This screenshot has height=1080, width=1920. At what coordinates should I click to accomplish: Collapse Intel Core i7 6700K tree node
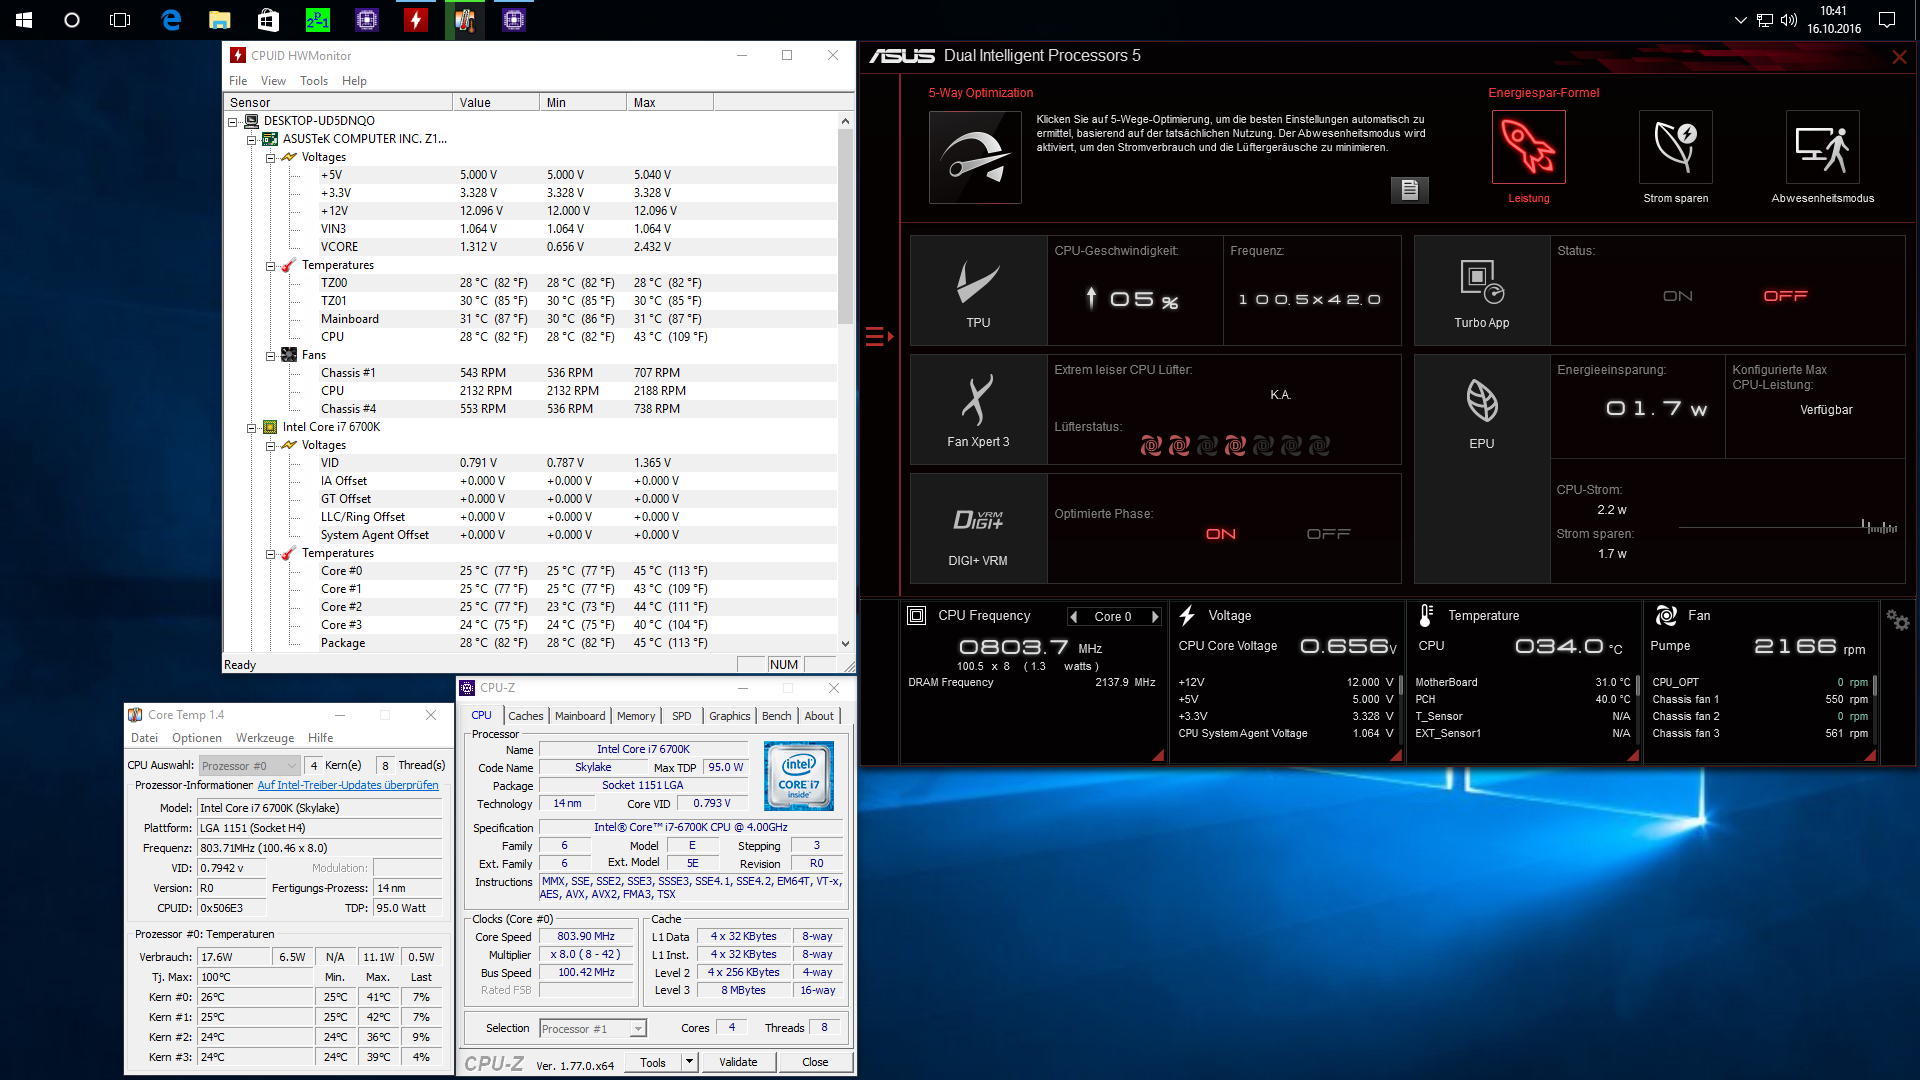(x=252, y=428)
